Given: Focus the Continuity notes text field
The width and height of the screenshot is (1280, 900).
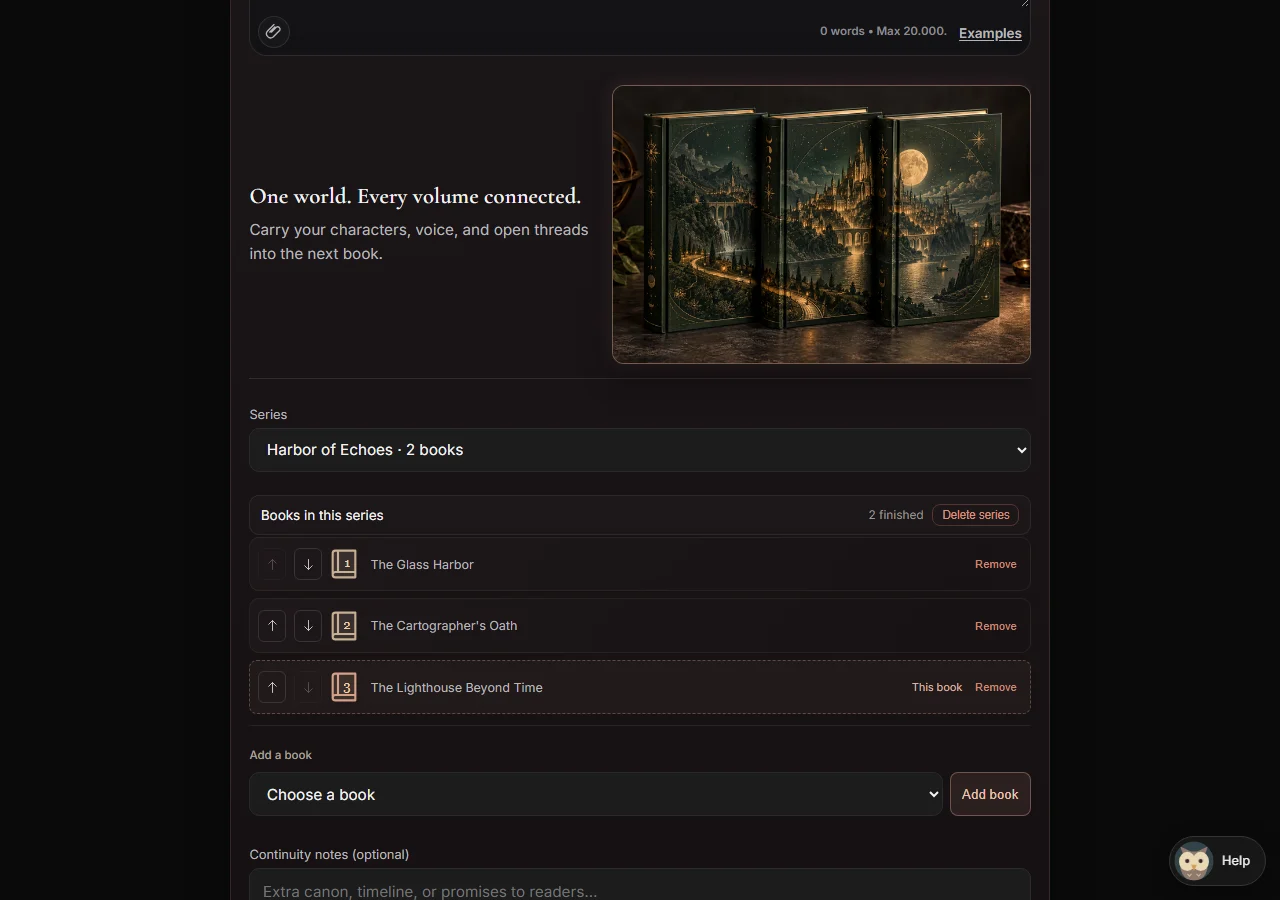Looking at the screenshot, I should [x=640, y=885].
